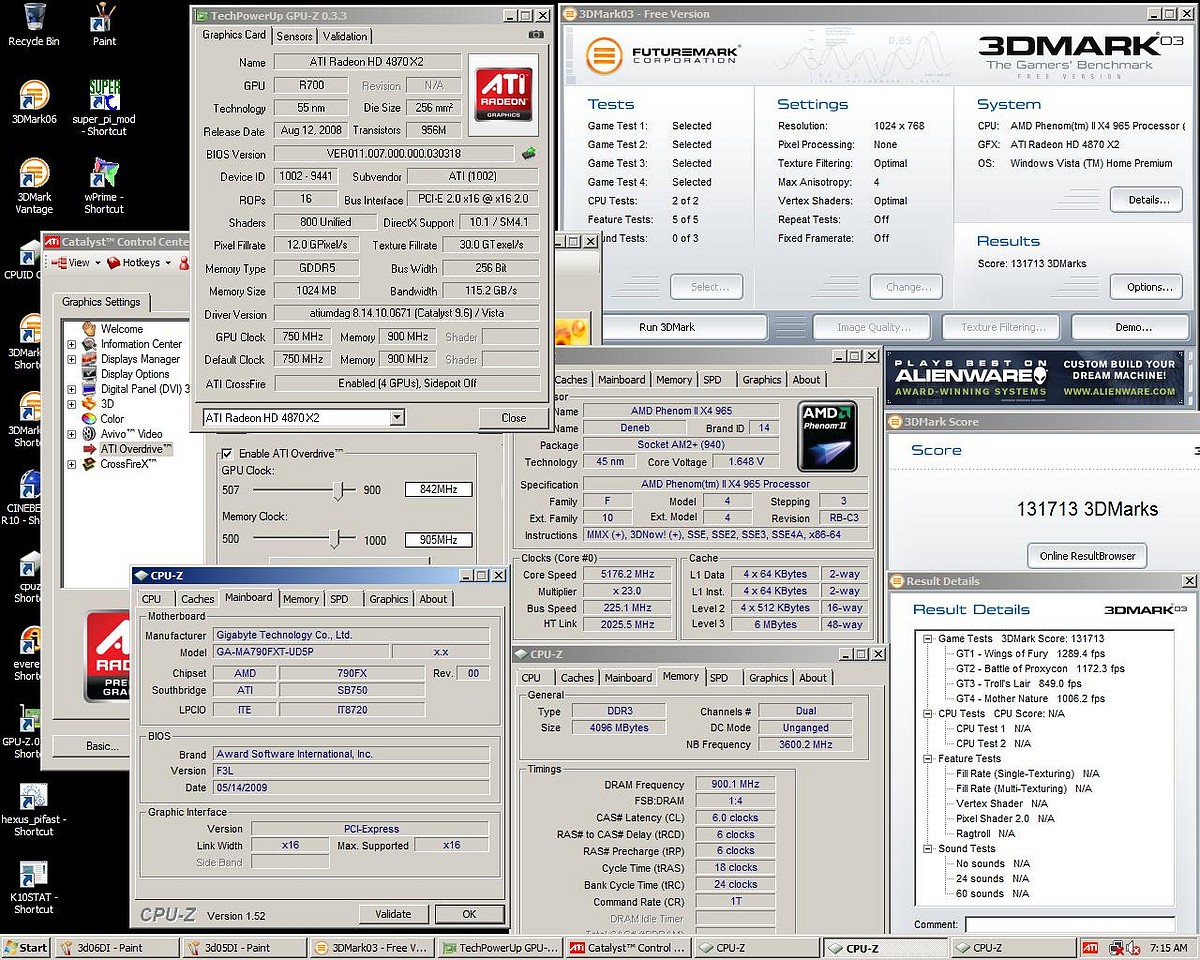Open Caches tab in CPU-Z Mainboard window
This screenshot has width=1200, height=960.
pyautogui.click(x=197, y=599)
